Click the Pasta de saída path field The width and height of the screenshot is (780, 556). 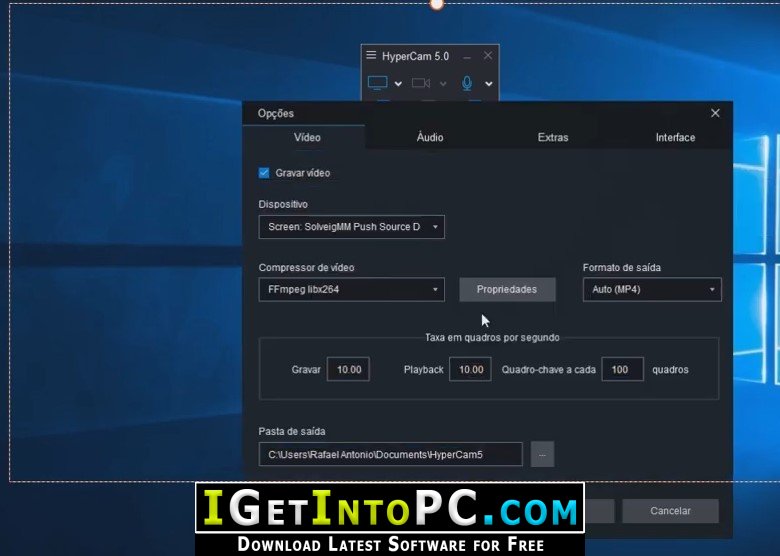click(x=390, y=455)
